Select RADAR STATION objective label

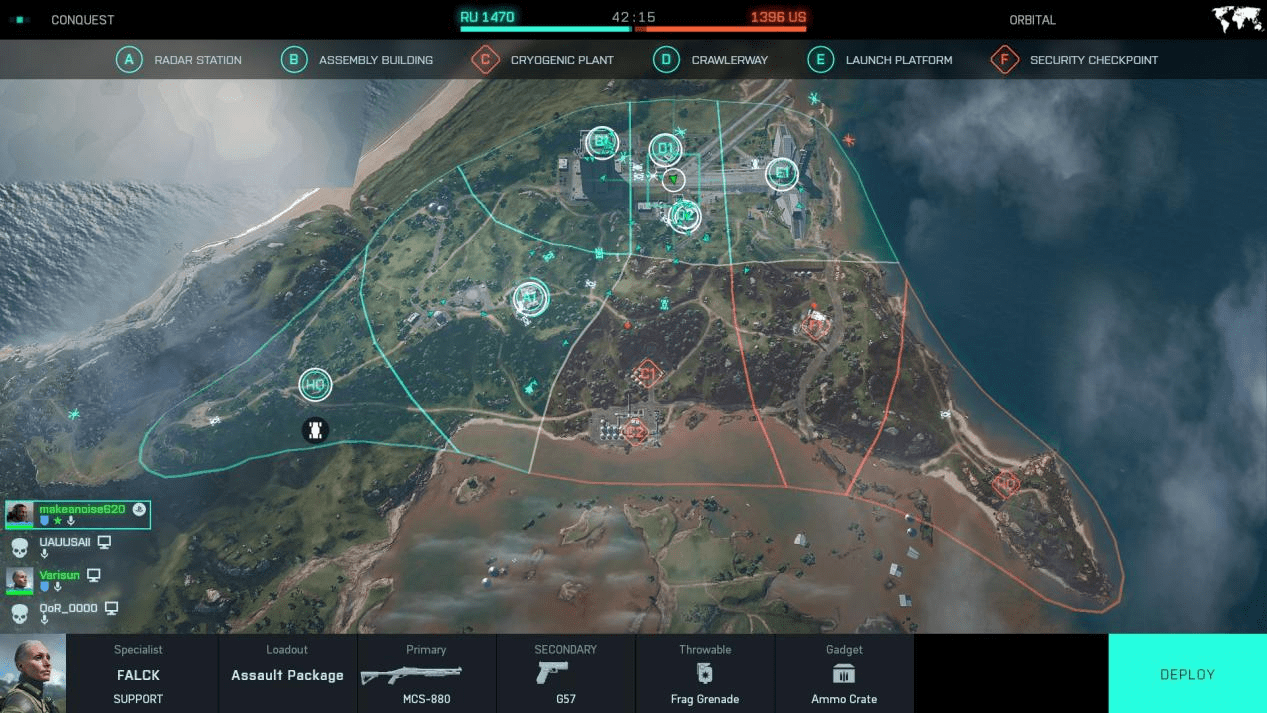pos(198,60)
